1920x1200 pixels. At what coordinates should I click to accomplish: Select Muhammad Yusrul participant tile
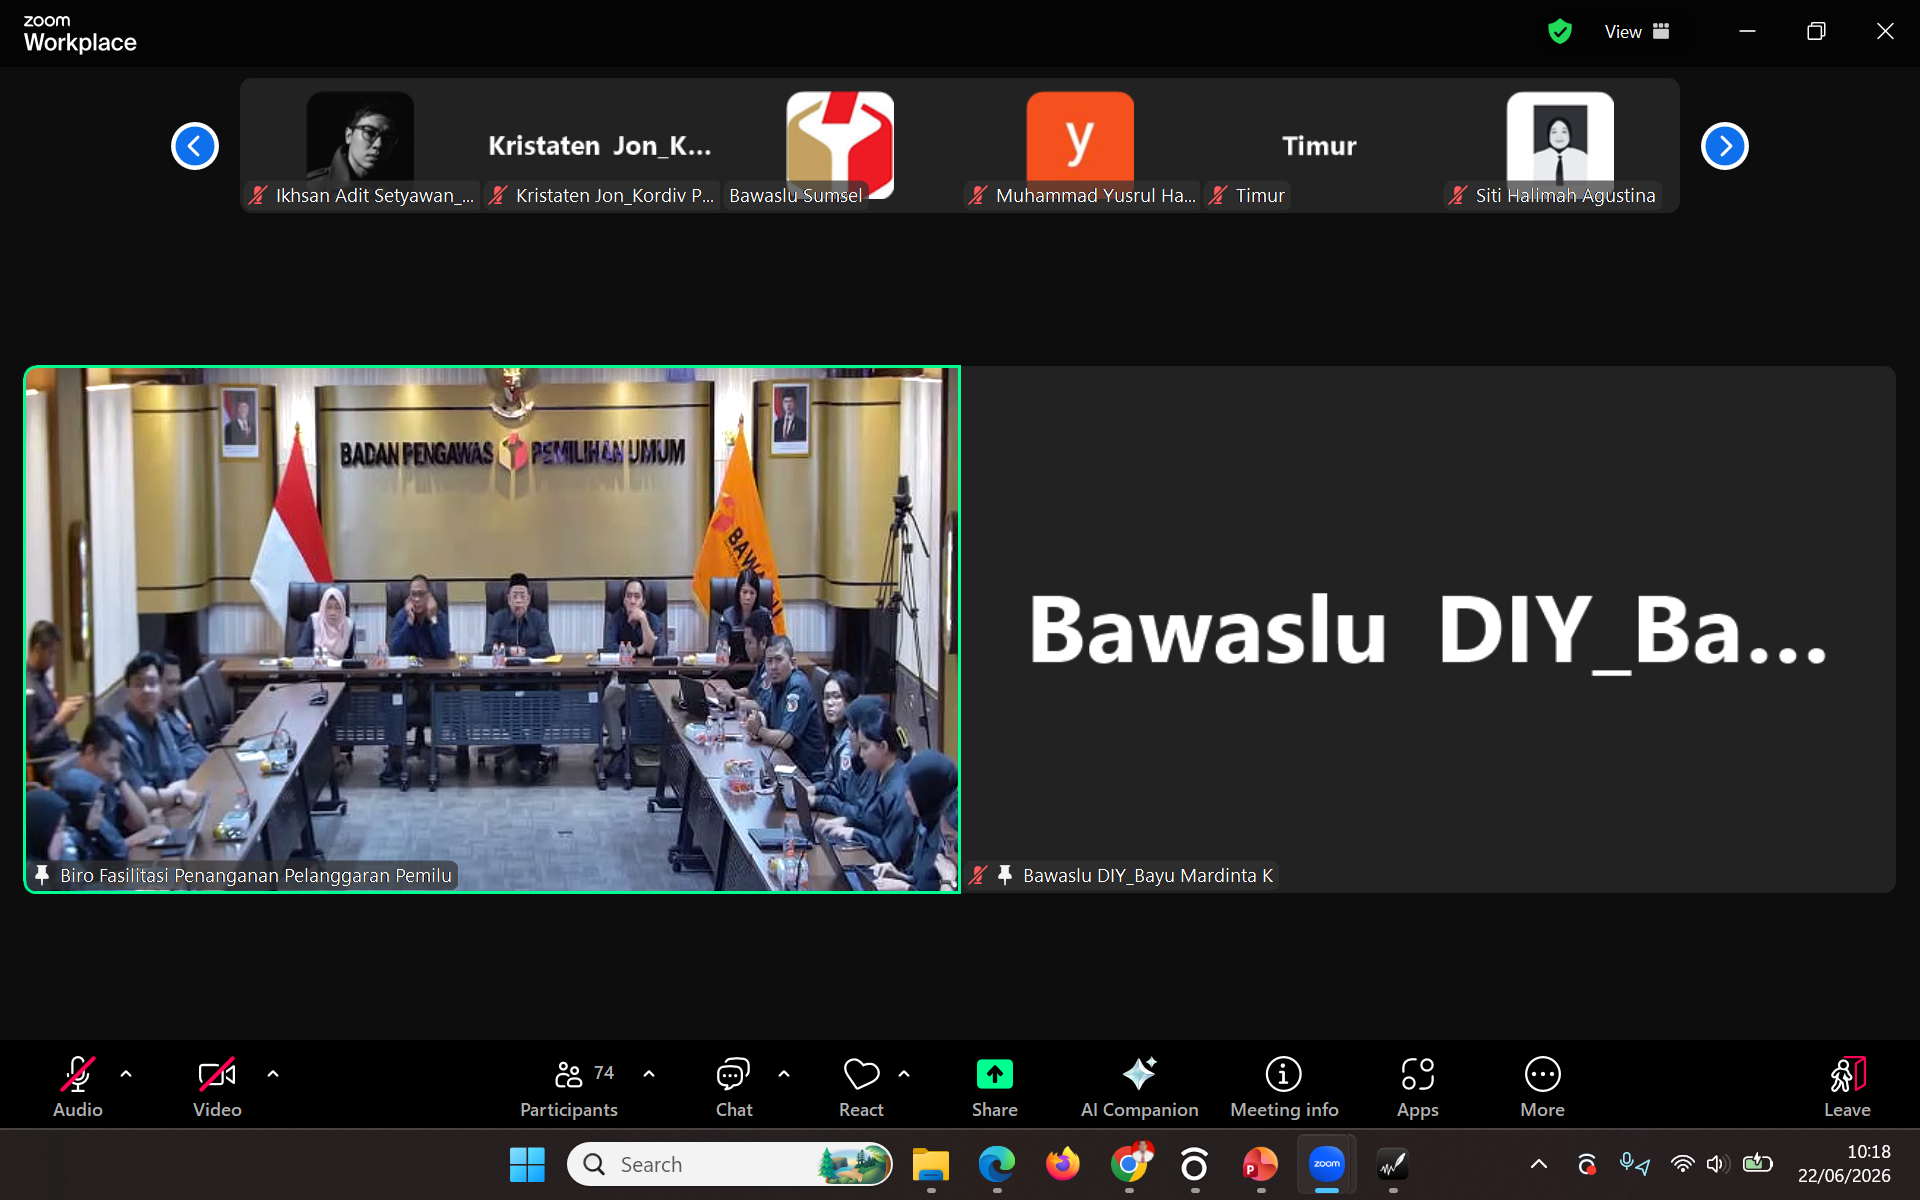coord(1080,146)
